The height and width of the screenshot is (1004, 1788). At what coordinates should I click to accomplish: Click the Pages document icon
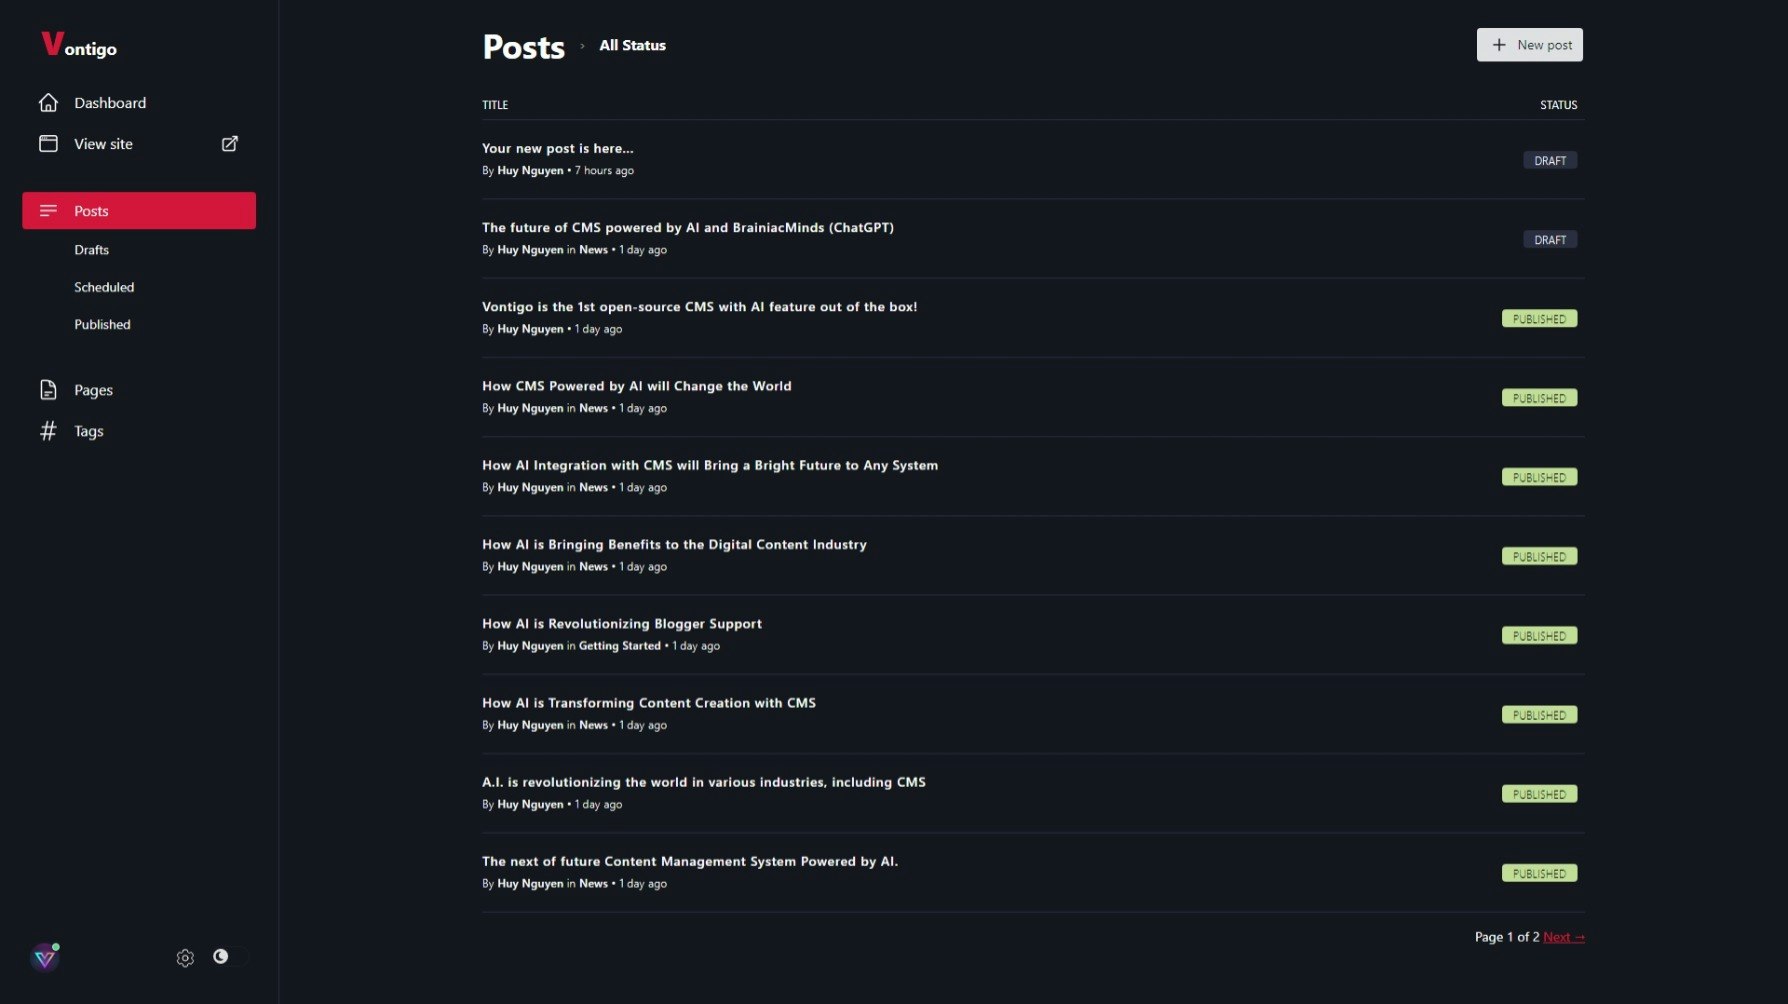tap(48, 390)
